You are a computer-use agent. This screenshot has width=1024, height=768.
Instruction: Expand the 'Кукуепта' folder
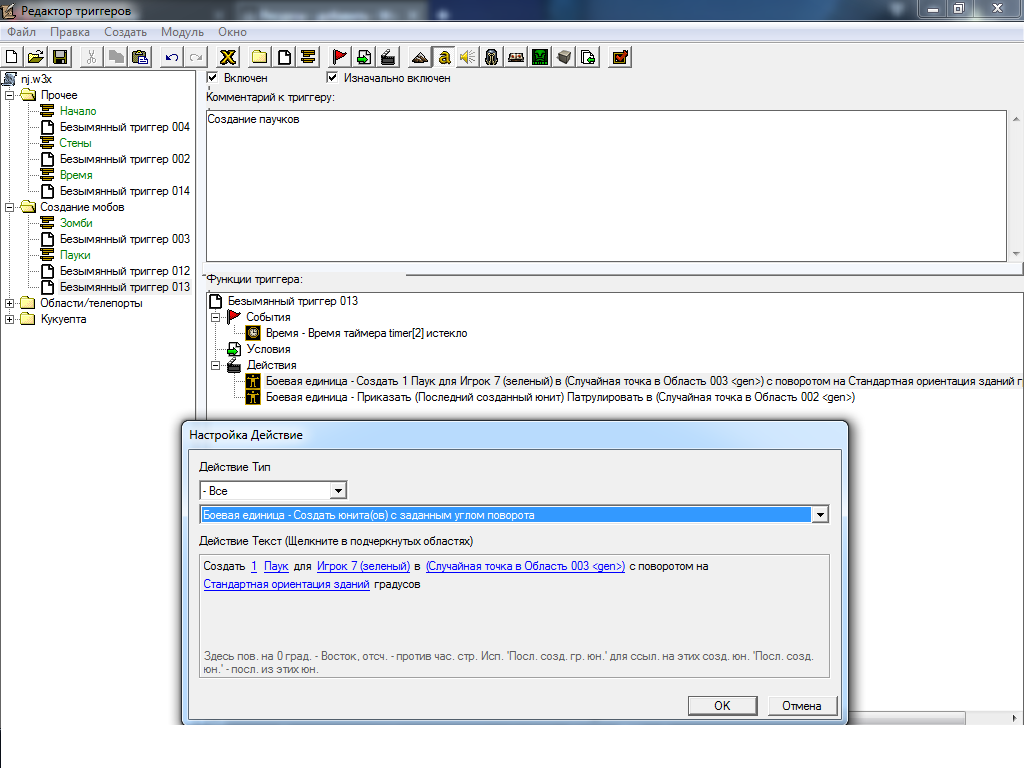pyautogui.click(x=9, y=319)
